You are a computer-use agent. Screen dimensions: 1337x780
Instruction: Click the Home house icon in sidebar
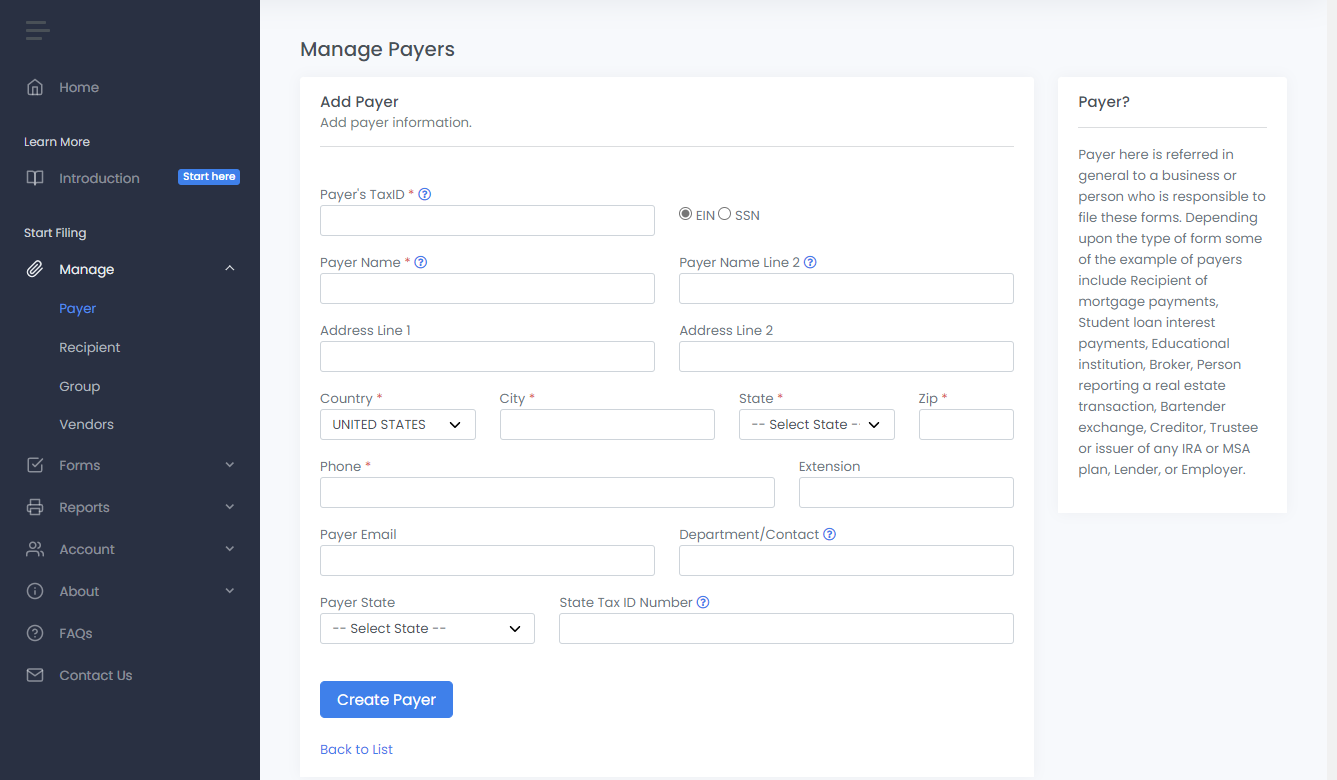(x=35, y=87)
